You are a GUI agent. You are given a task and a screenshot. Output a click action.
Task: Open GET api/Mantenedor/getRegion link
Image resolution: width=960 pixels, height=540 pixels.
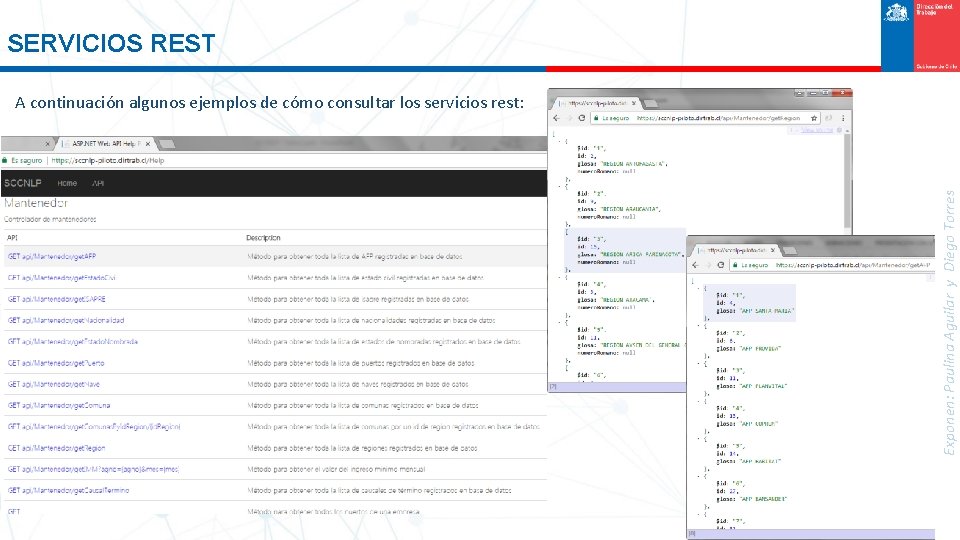(x=56, y=448)
